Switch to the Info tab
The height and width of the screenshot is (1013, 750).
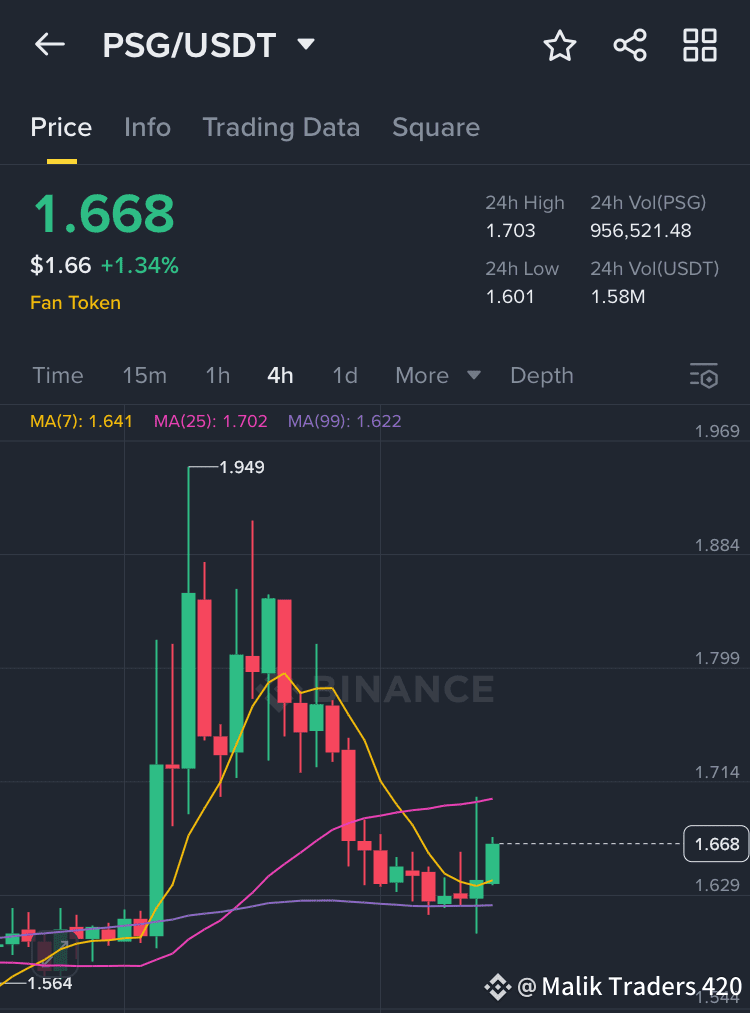click(147, 127)
